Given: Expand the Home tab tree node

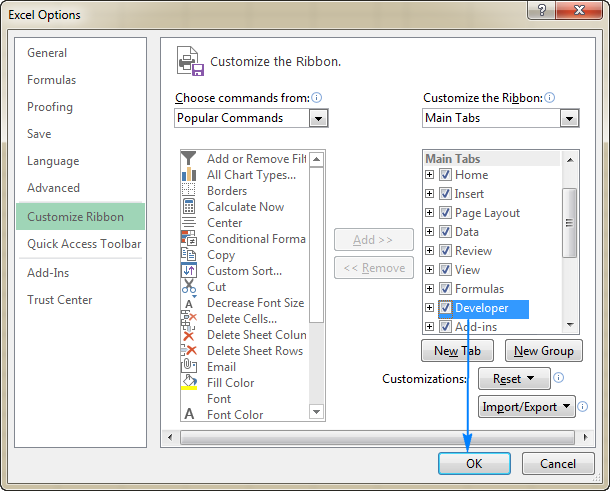Looking at the screenshot, I should 430,175.
